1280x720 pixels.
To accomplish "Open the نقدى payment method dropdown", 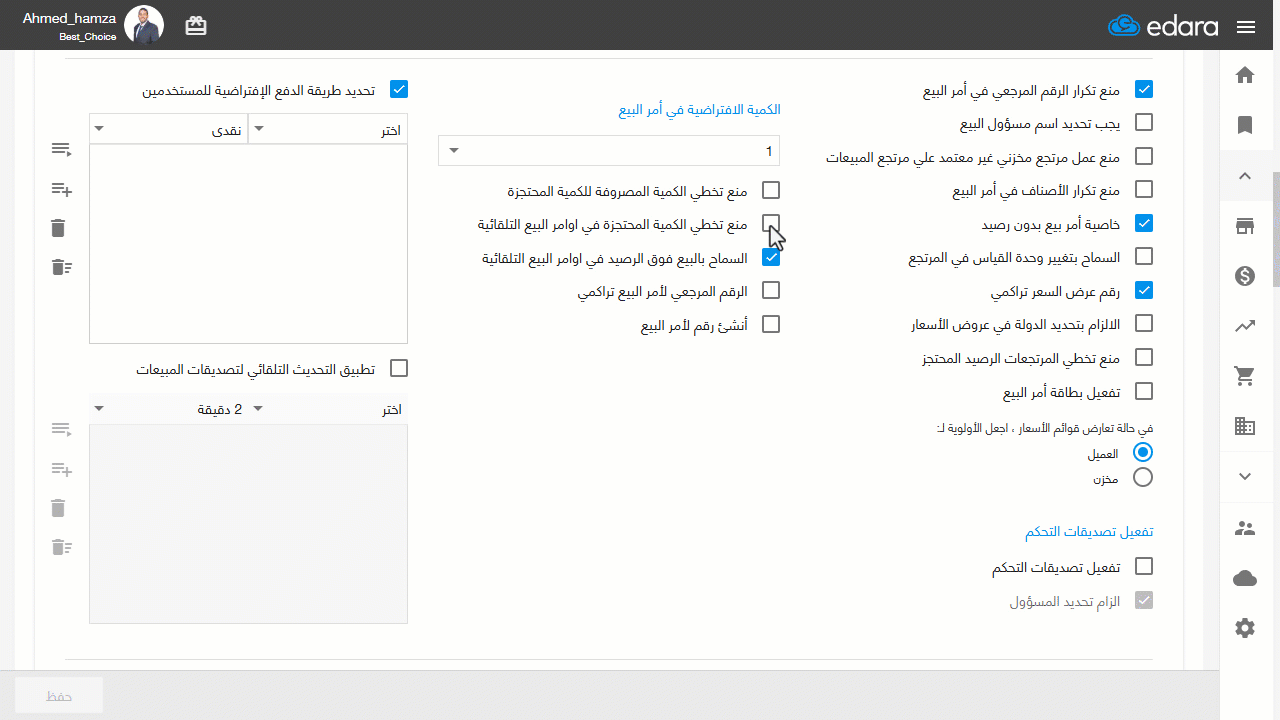I will 168,130.
